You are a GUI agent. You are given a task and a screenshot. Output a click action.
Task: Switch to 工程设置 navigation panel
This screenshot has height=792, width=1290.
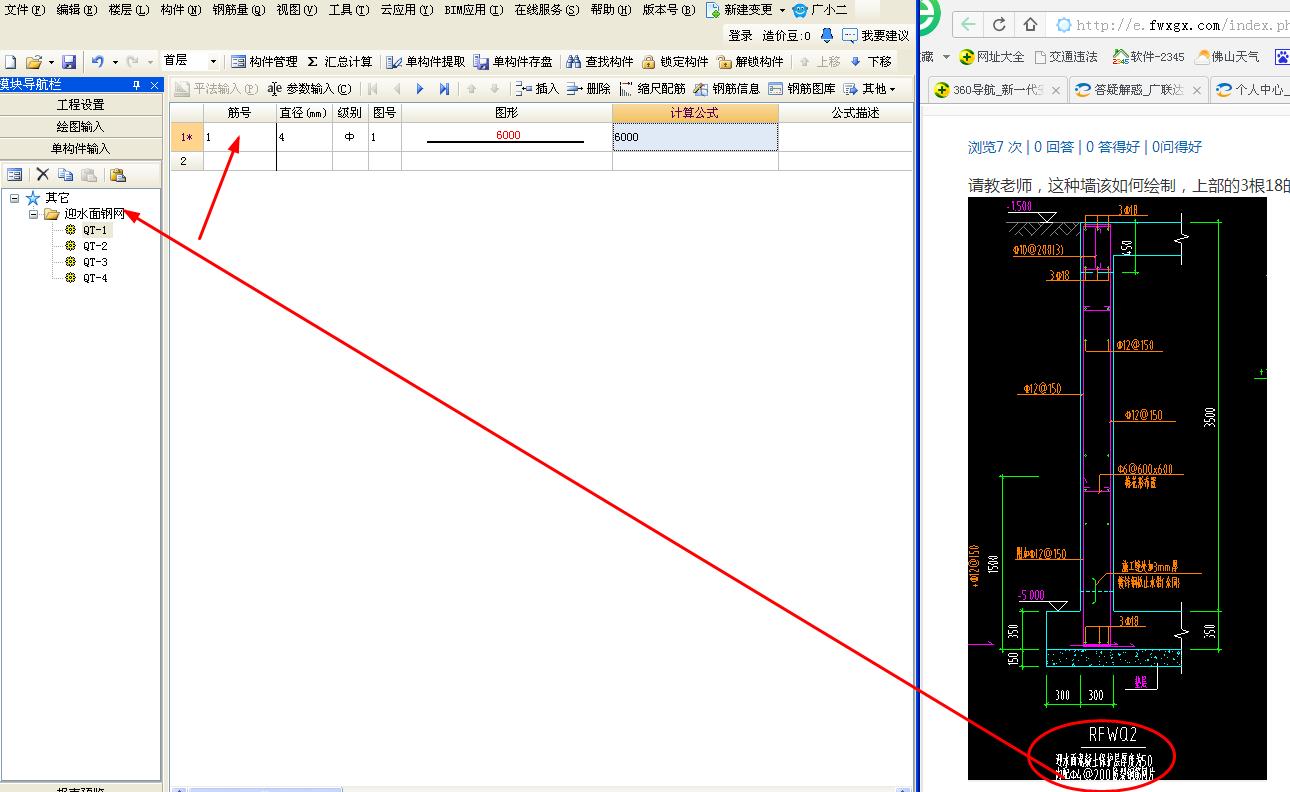coord(81,104)
